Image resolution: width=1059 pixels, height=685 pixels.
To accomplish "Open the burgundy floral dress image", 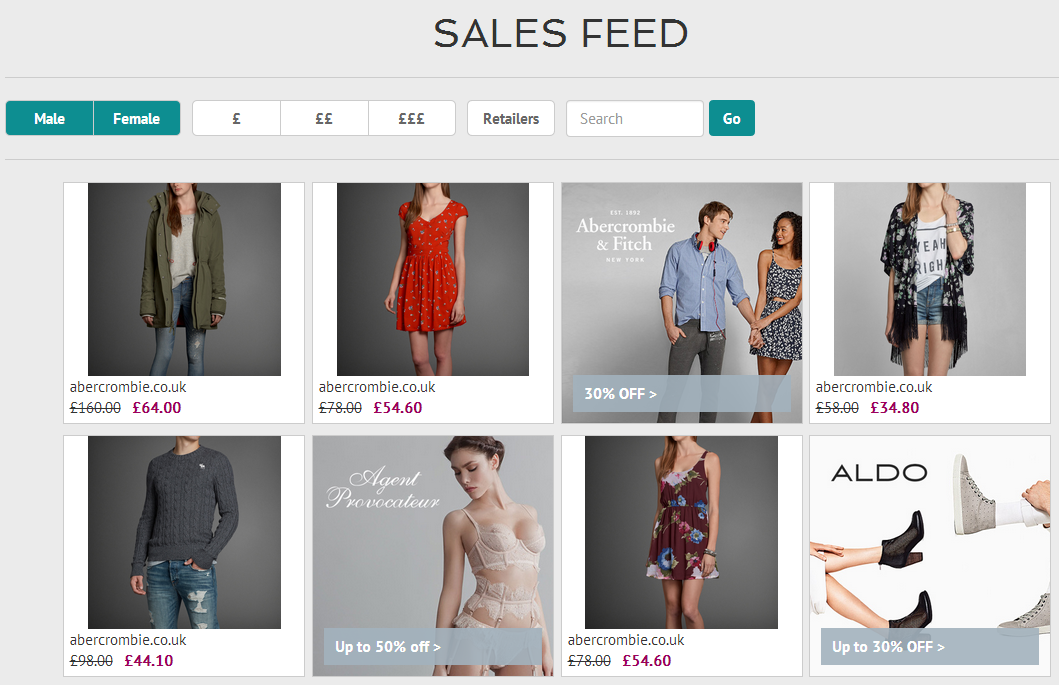I will pyautogui.click(x=681, y=532).
